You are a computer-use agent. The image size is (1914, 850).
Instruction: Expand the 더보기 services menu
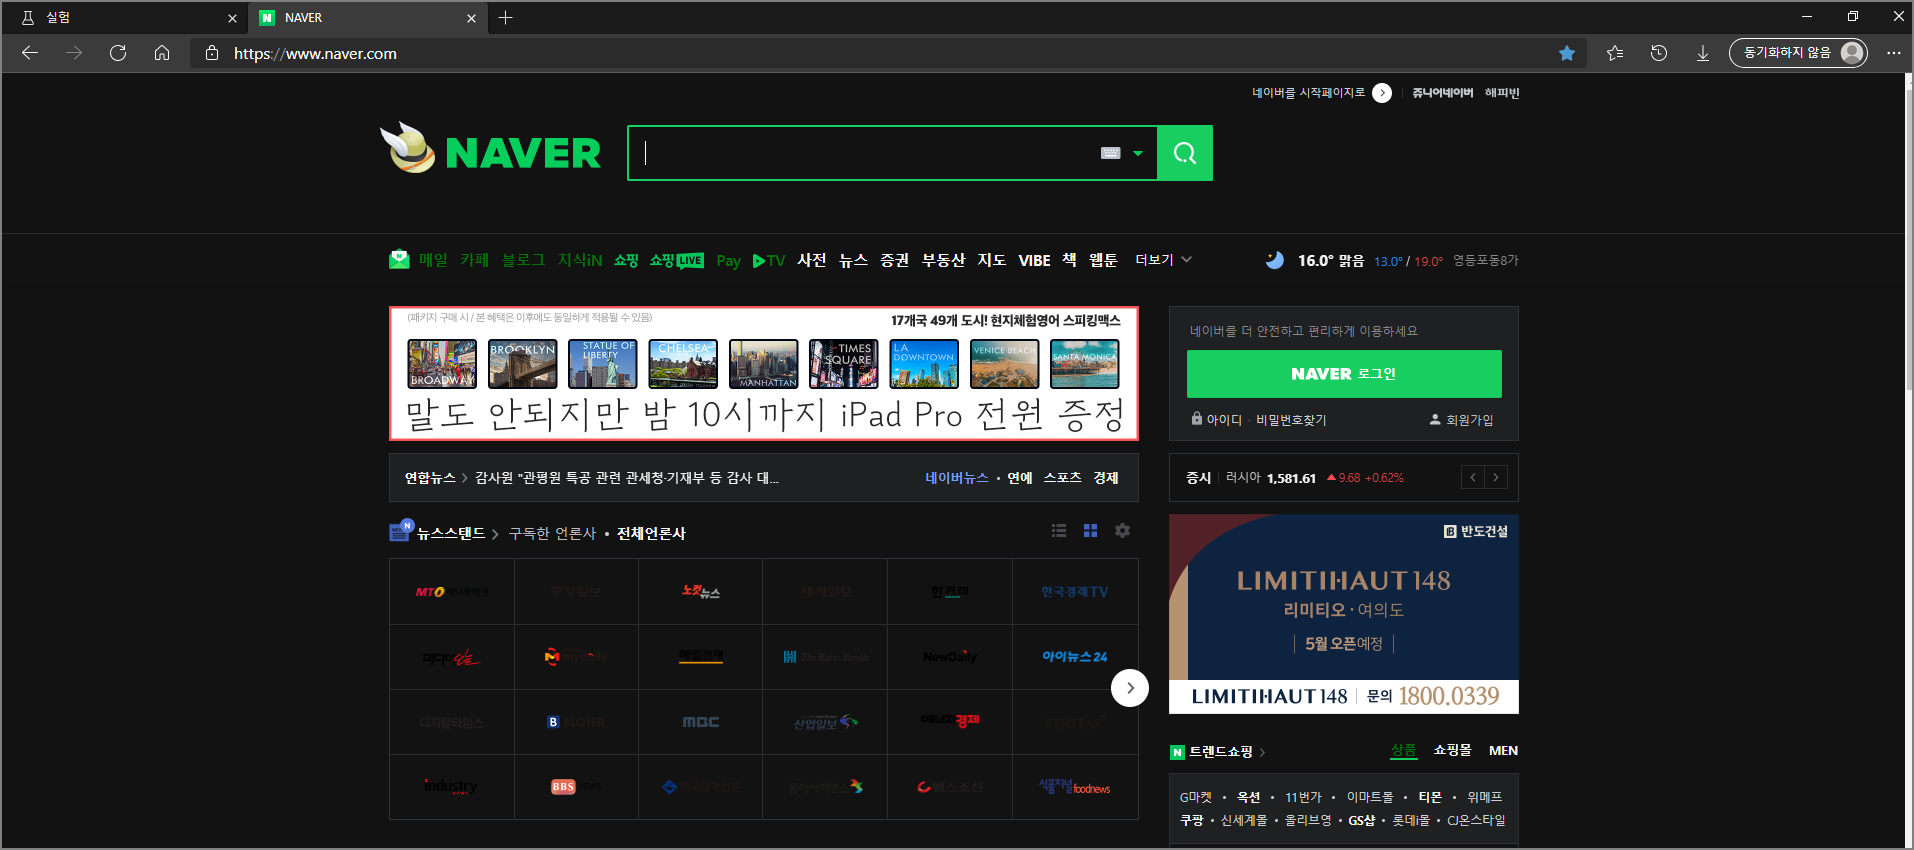click(x=1163, y=260)
